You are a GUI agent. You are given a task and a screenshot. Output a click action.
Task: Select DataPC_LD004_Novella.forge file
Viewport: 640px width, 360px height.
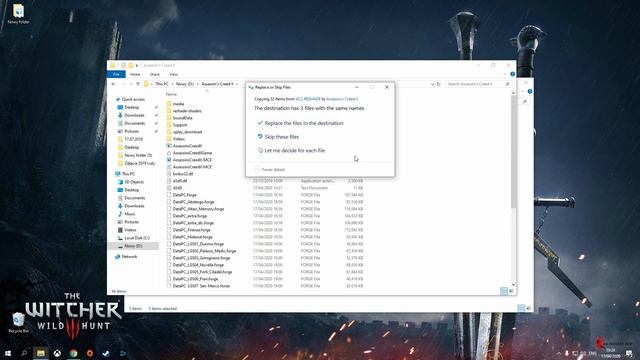point(196,264)
